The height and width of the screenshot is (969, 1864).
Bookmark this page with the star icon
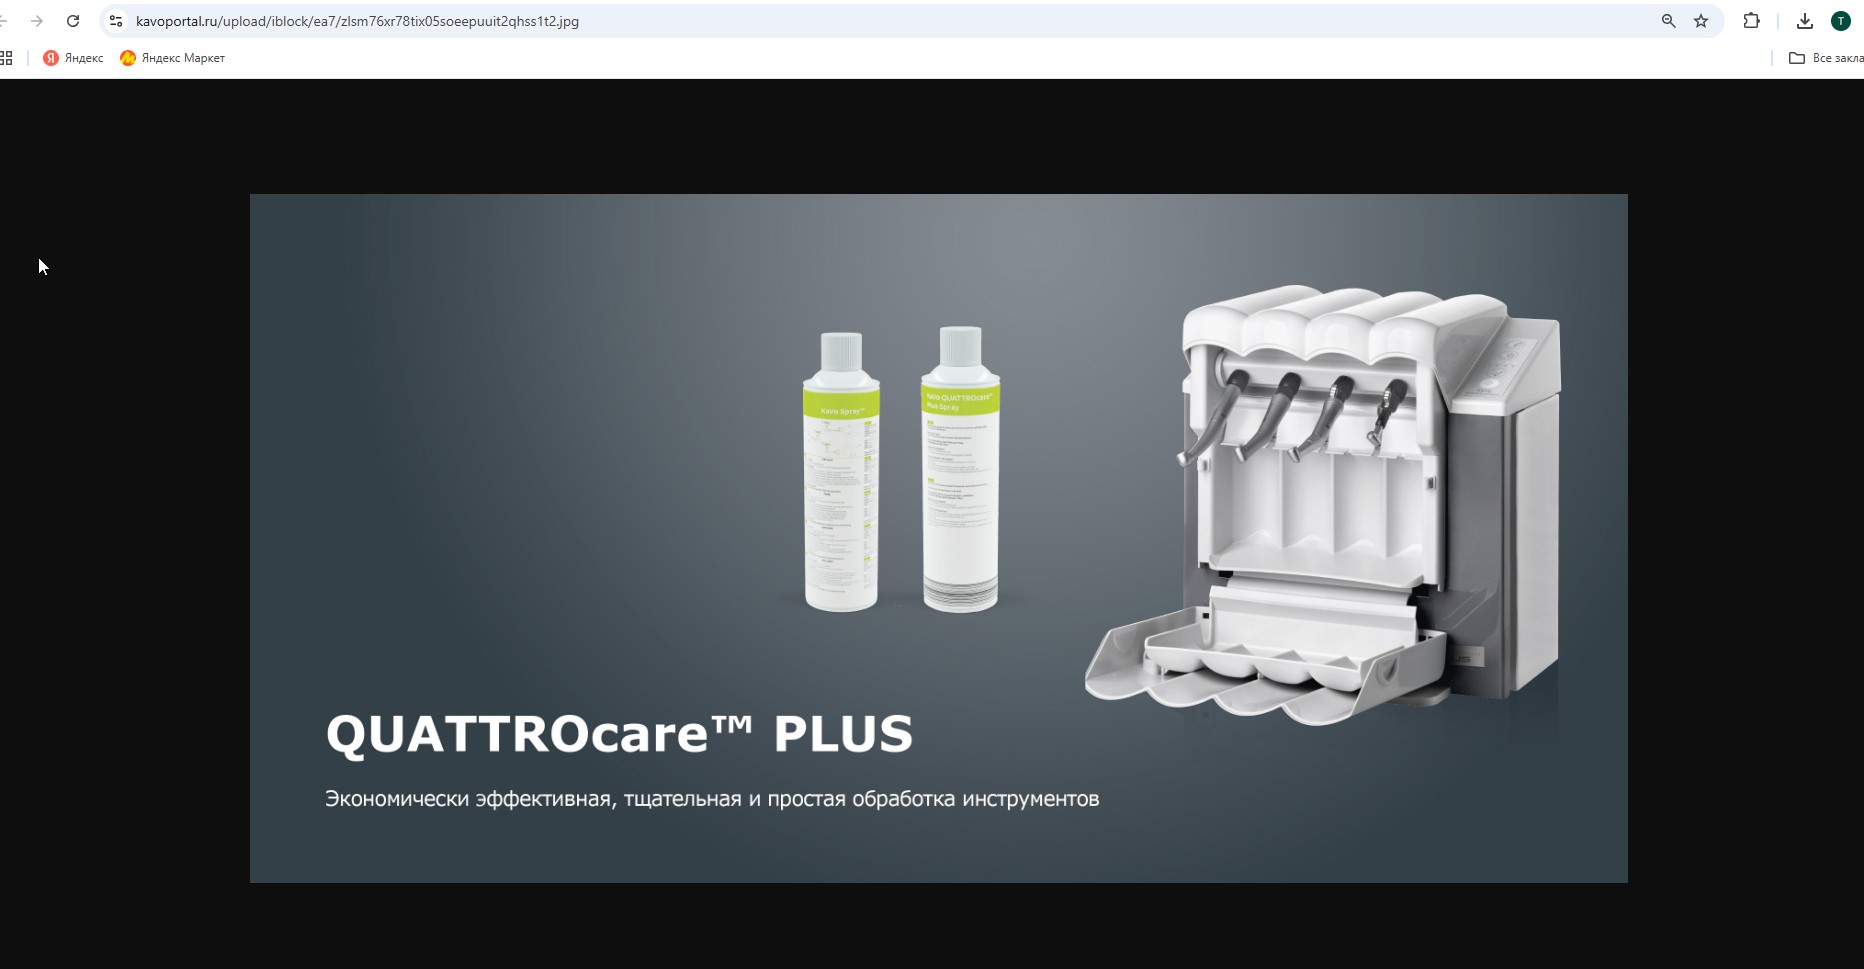1701,21
